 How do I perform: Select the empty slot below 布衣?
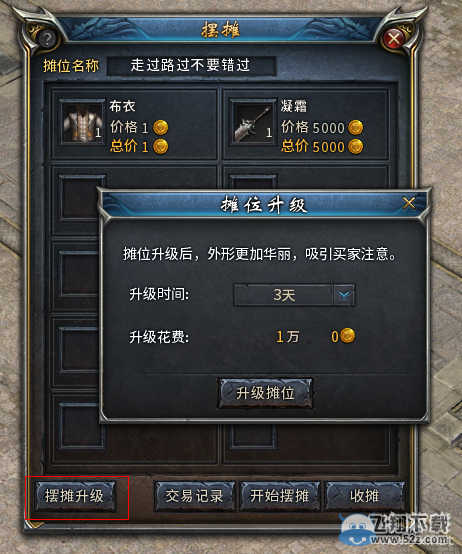pyautogui.click(x=80, y=198)
